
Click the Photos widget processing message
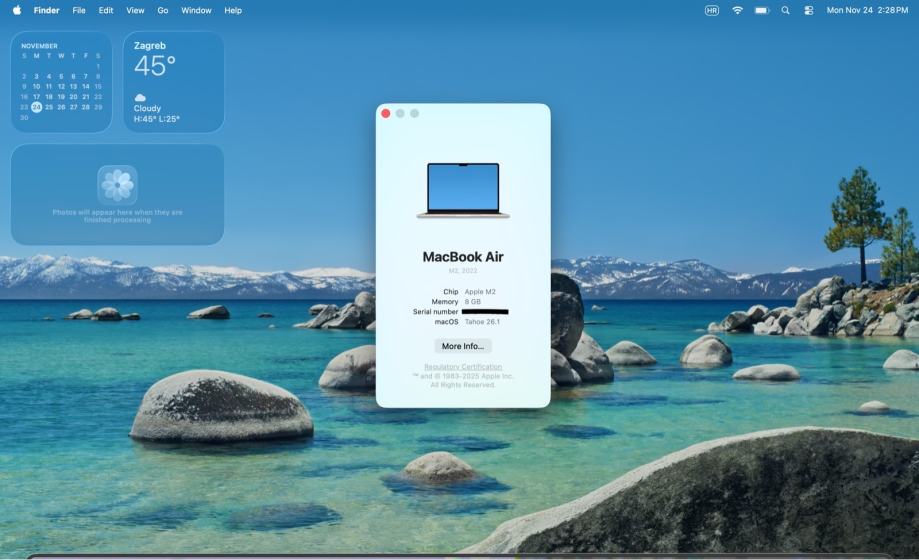click(x=117, y=216)
